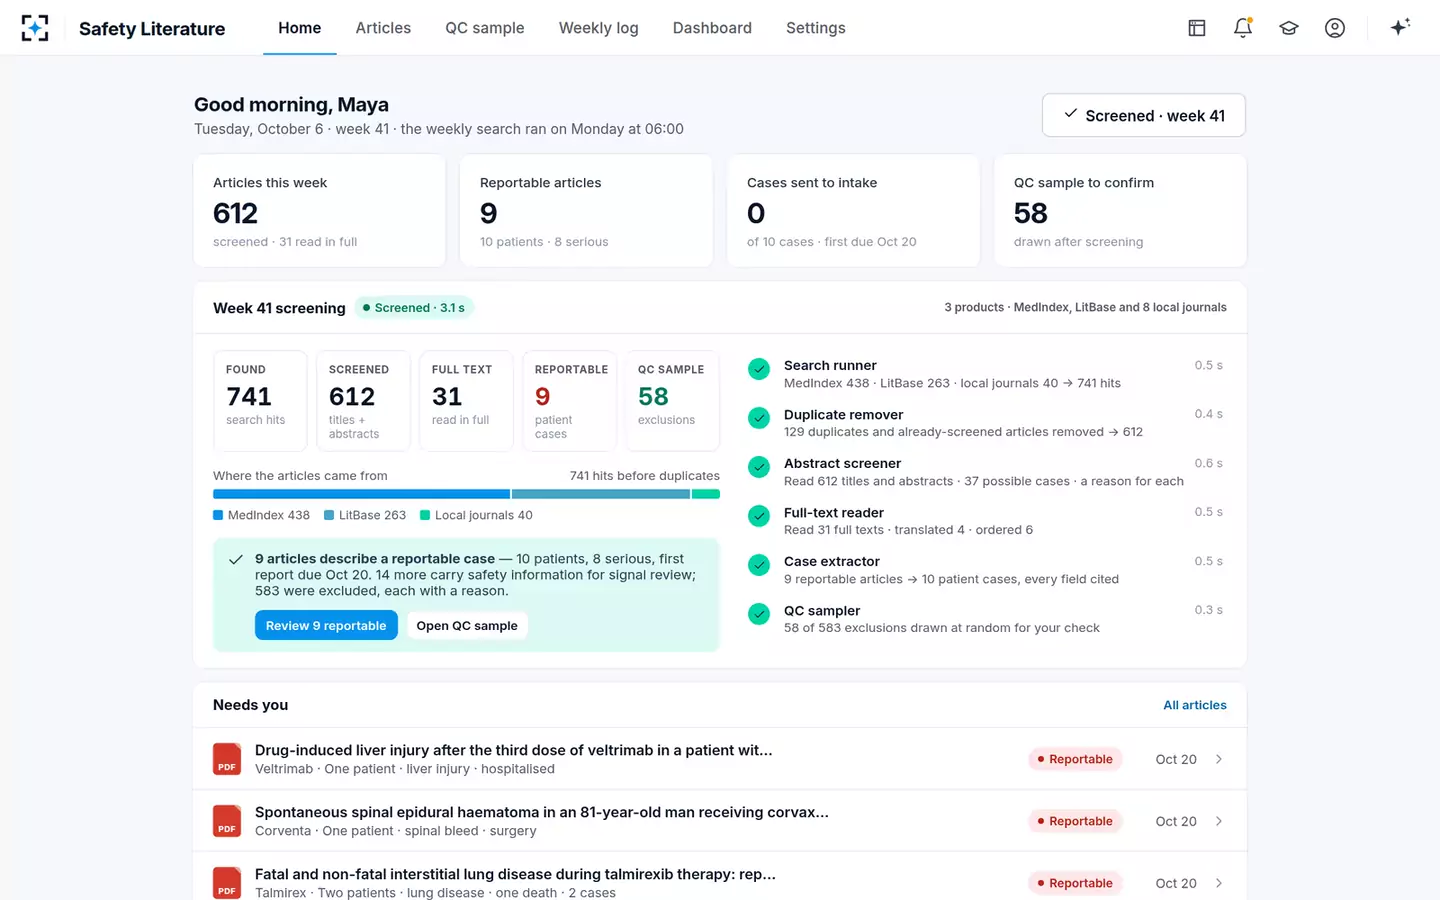Click the Duplicate remover status check icon
This screenshot has height=900, width=1440.
click(759, 418)
